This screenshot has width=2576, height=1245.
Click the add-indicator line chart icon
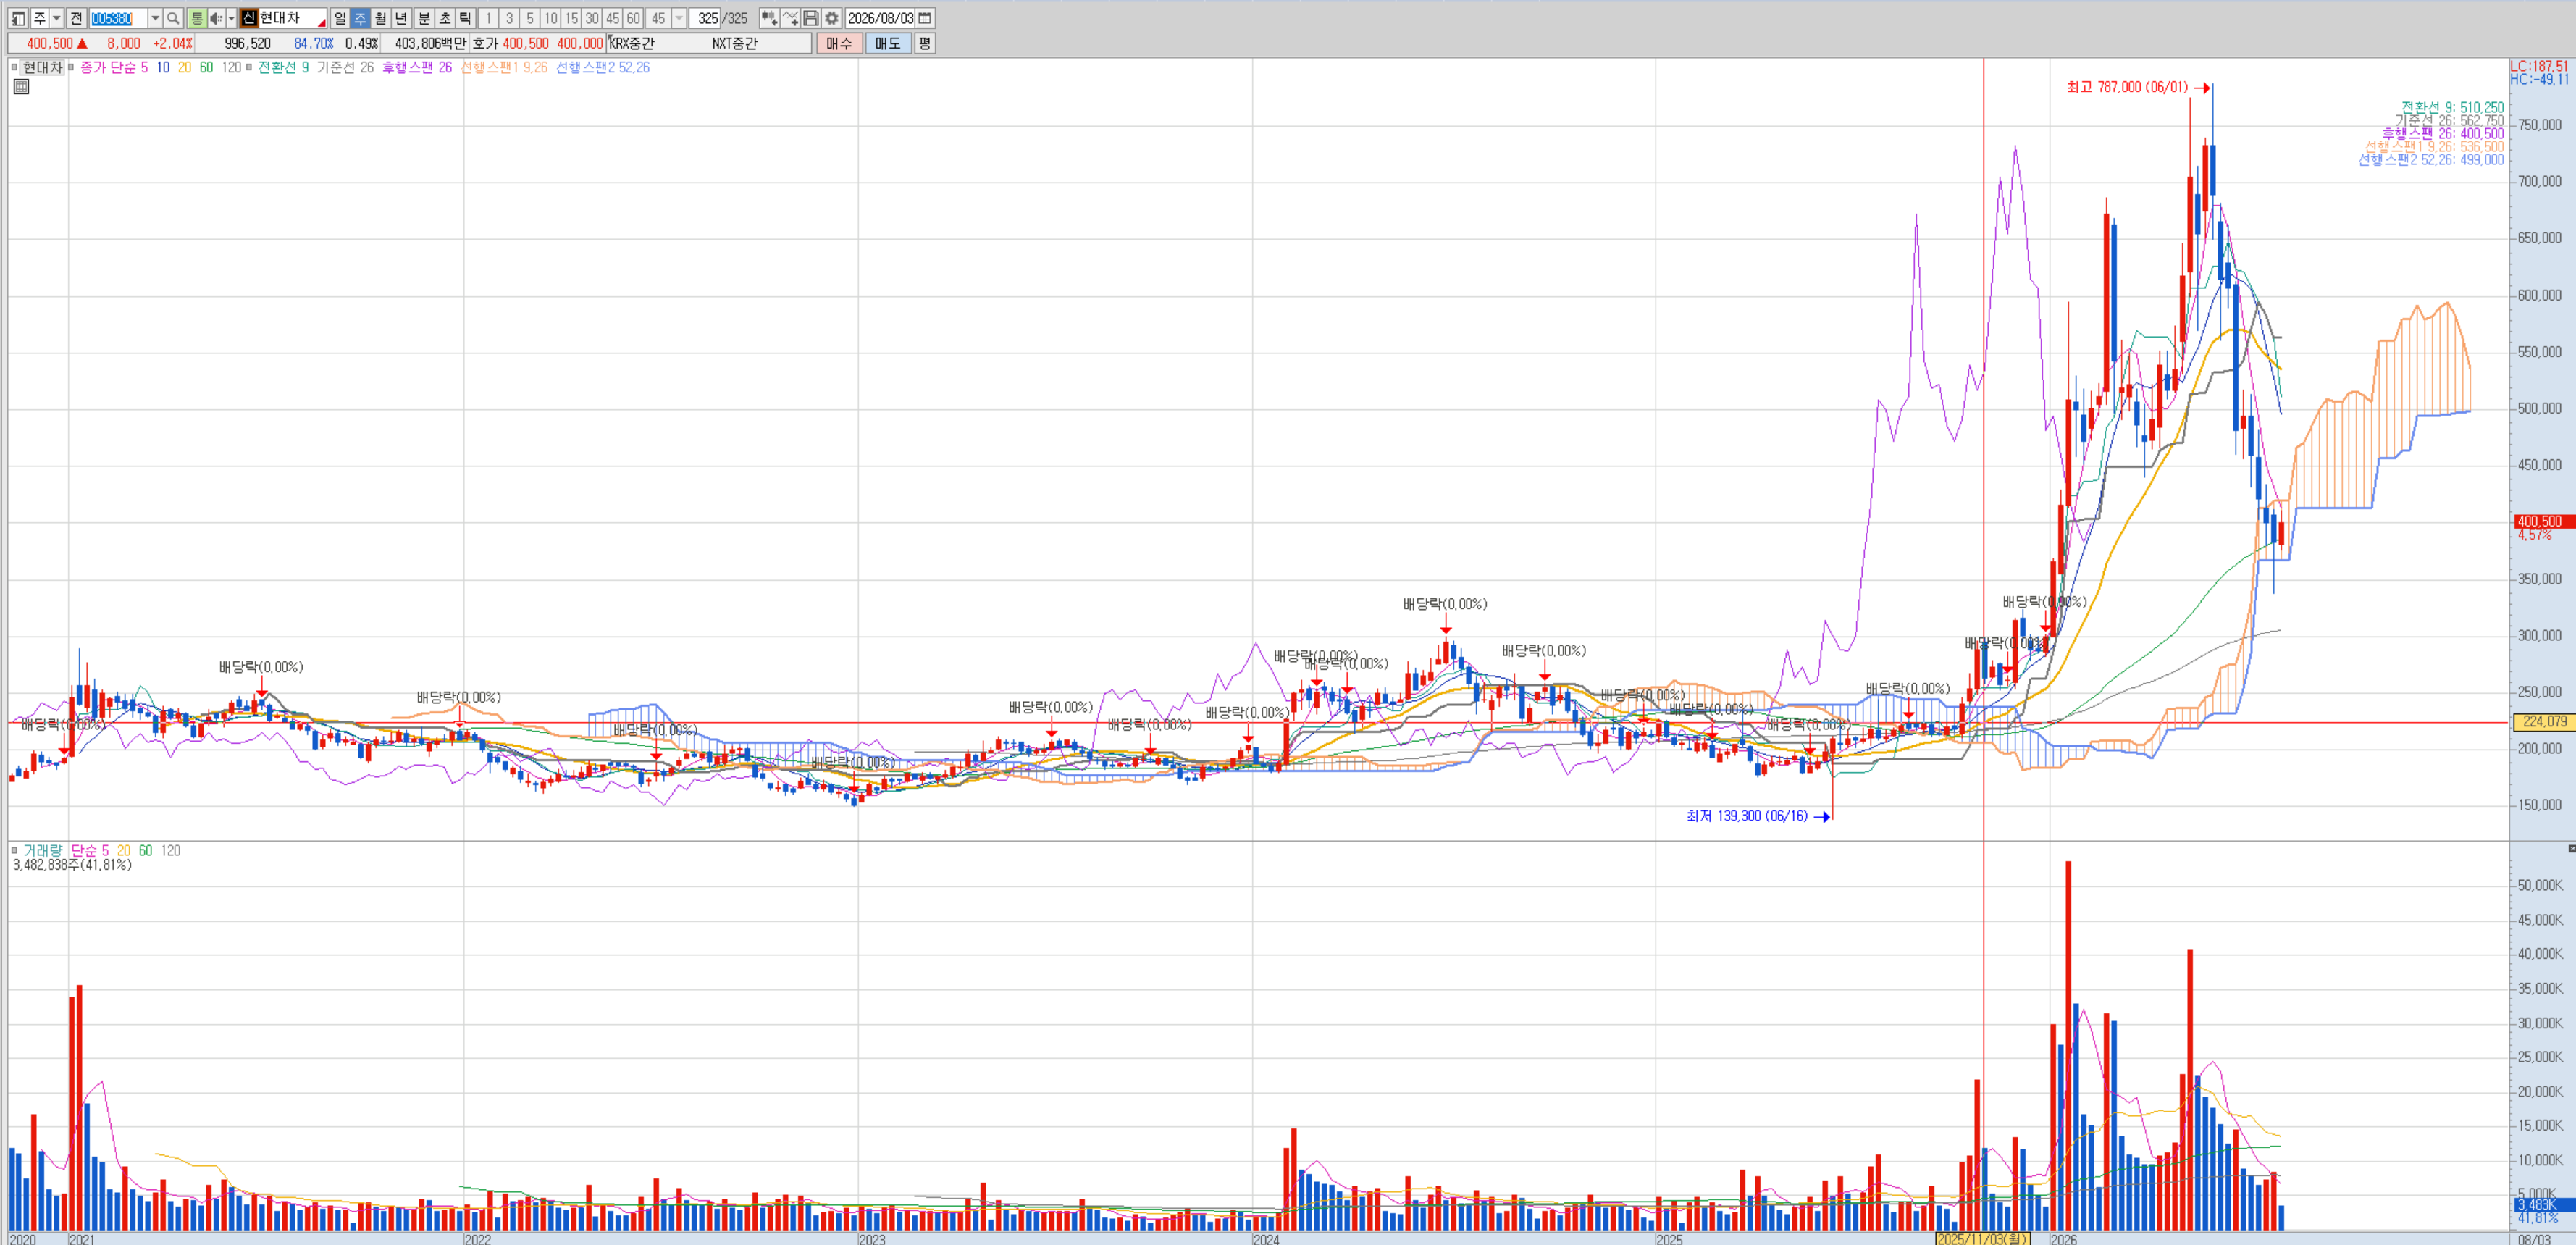pyautogui.click(x=790, y=18)
